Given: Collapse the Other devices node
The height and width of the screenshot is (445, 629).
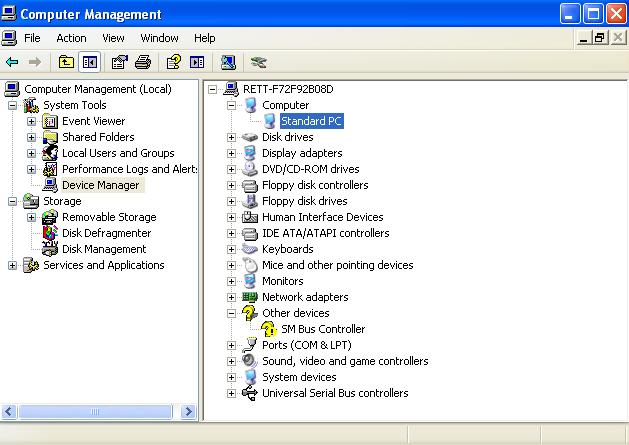Looking at the screenshot, I should pos(232,313).
